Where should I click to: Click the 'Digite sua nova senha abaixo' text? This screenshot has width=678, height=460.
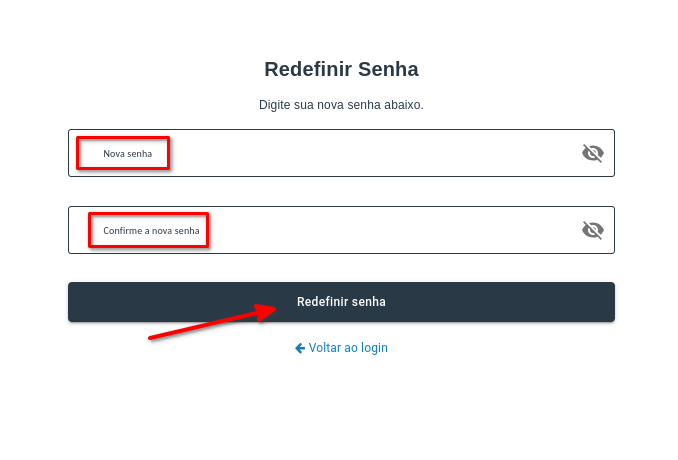[x=341, y=104]
